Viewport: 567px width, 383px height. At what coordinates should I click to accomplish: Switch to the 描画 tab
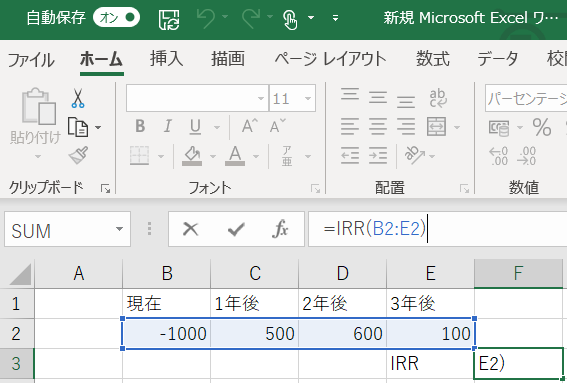click(228, 59)
